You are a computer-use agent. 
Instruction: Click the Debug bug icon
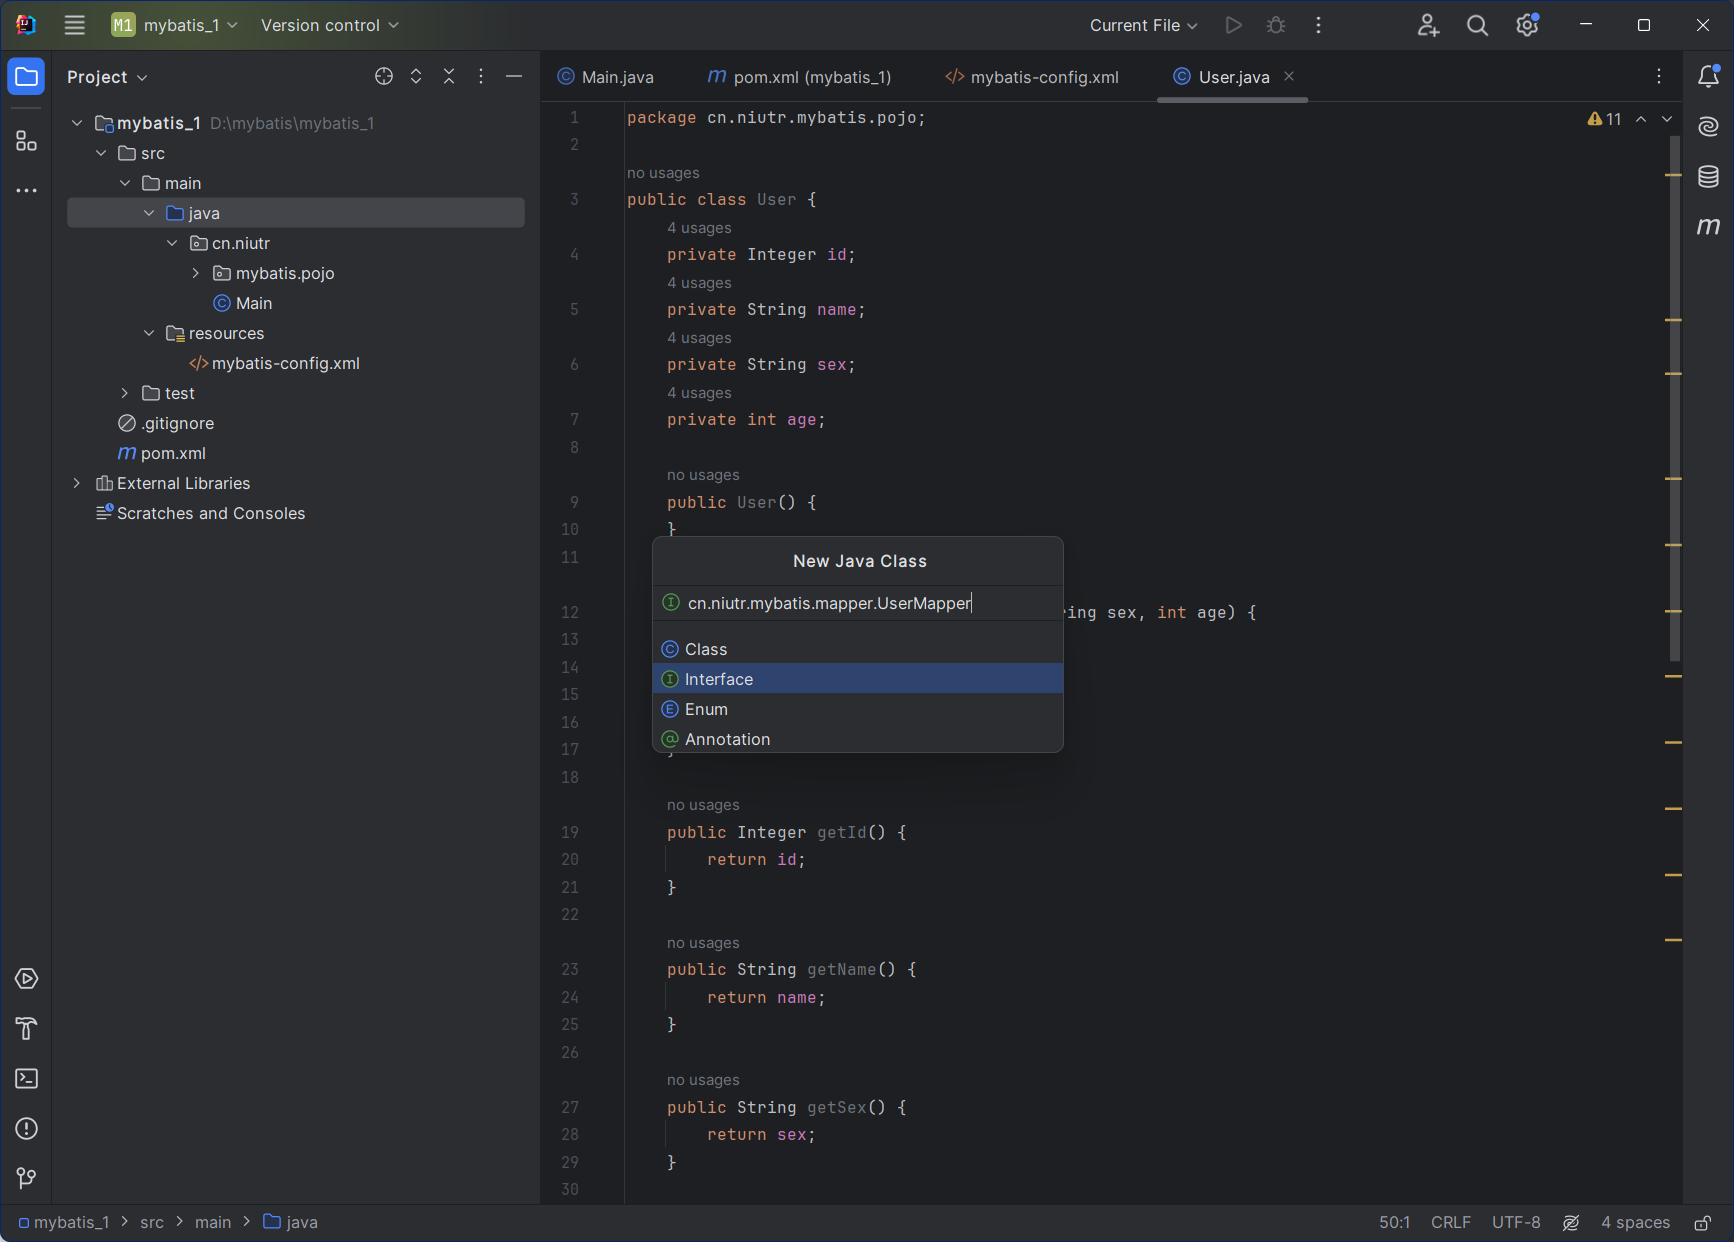[1276, 25]
